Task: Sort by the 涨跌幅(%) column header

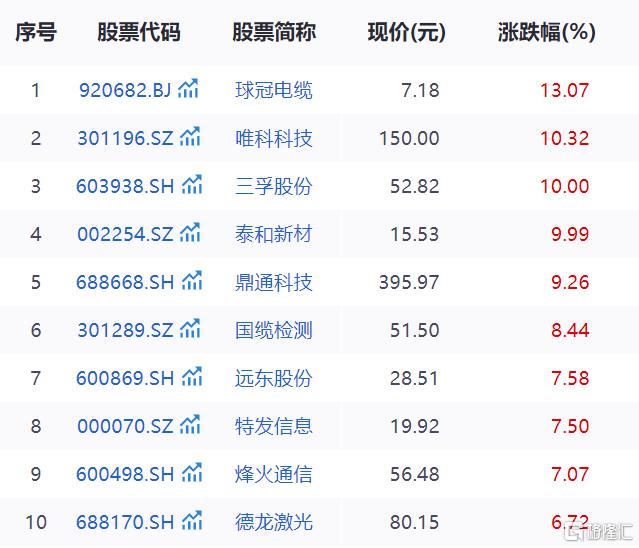Action: tap(546, 32)
